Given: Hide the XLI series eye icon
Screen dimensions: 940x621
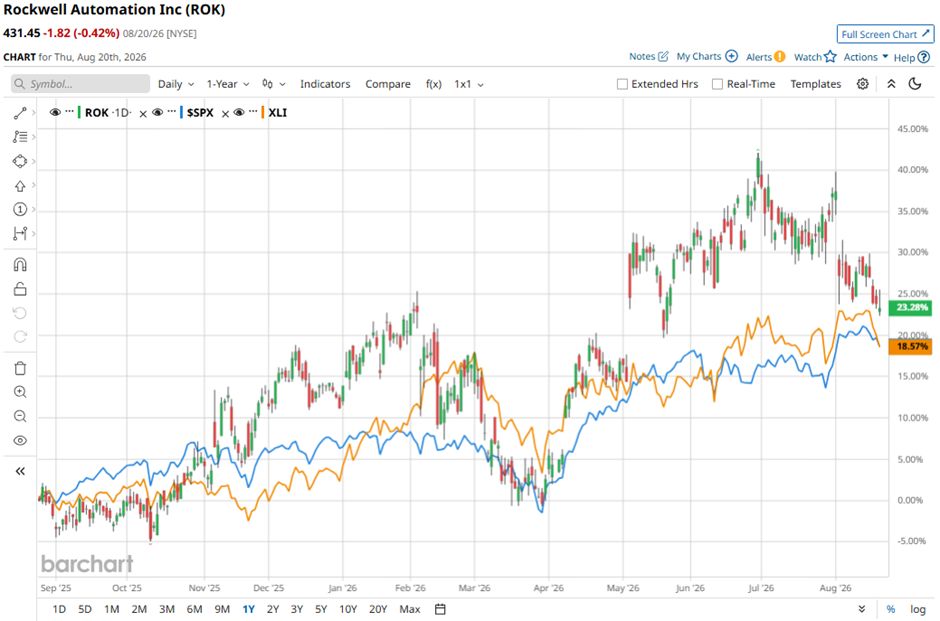Looking at the screenshot, I should click(x=239, y=113).
